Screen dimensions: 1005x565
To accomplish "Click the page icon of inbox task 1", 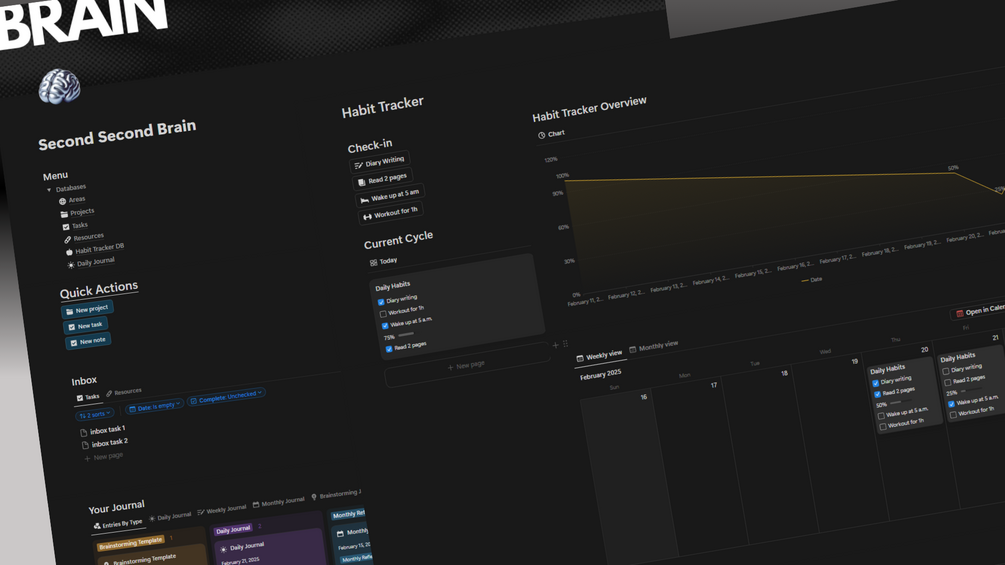I will [x=83, y=432].
